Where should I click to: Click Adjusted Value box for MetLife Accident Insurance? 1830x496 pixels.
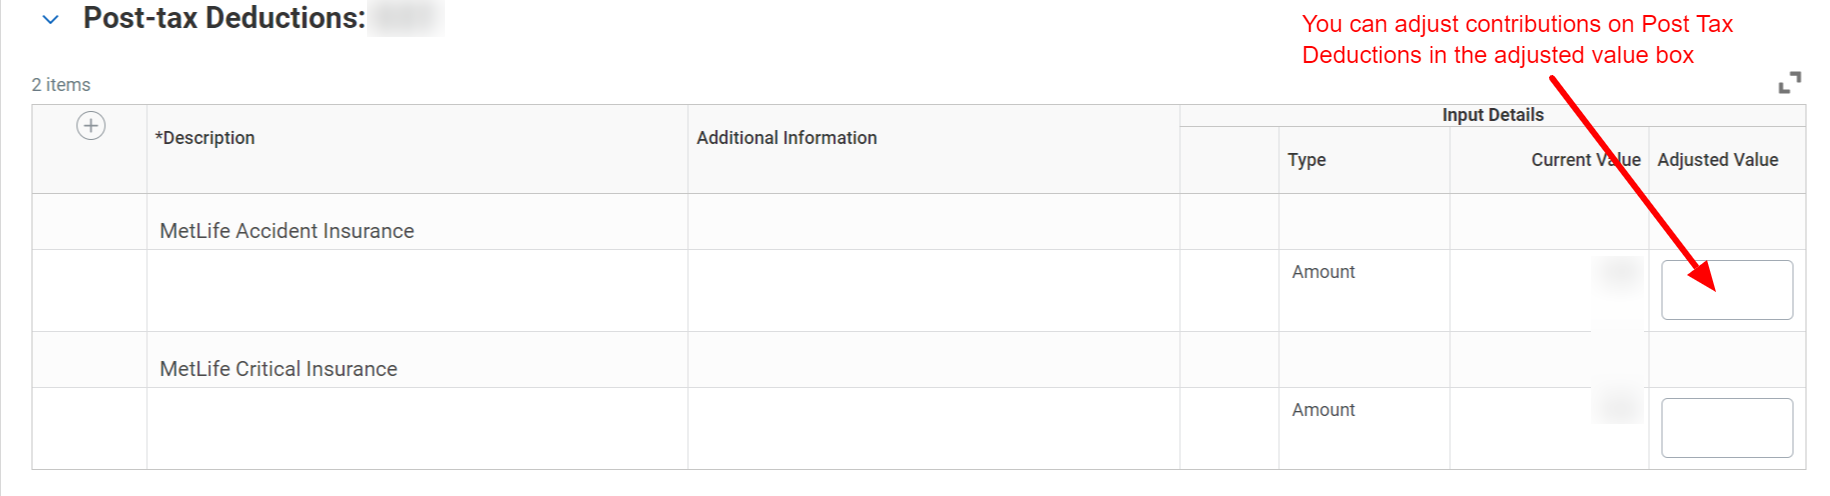(x=1727, y=290)
